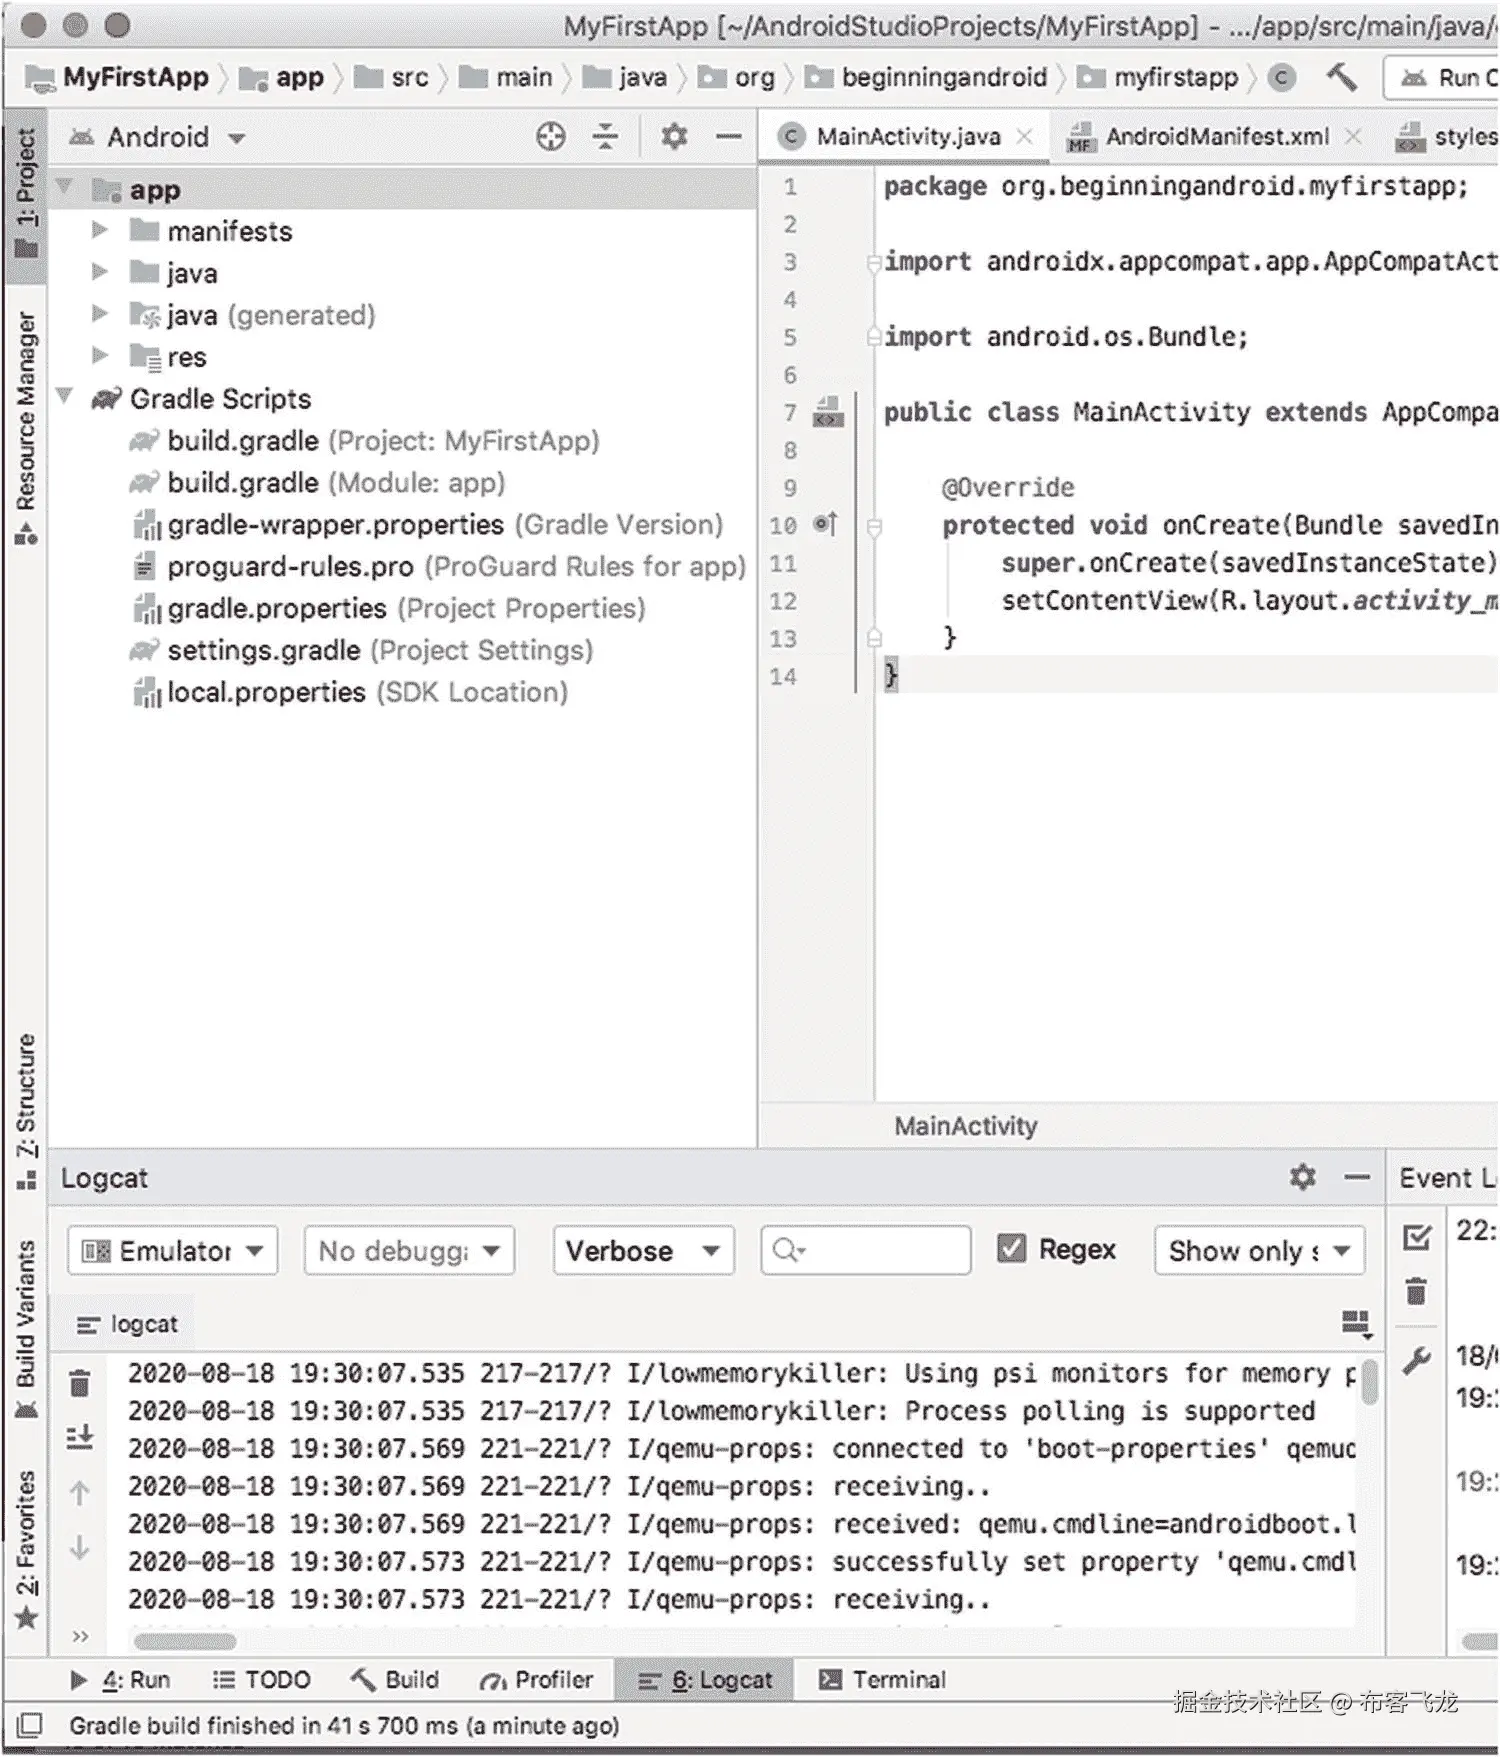Click the Logcat horizontal scrollbar
1500x1757 pixels.
click(x=185, y=1641)
